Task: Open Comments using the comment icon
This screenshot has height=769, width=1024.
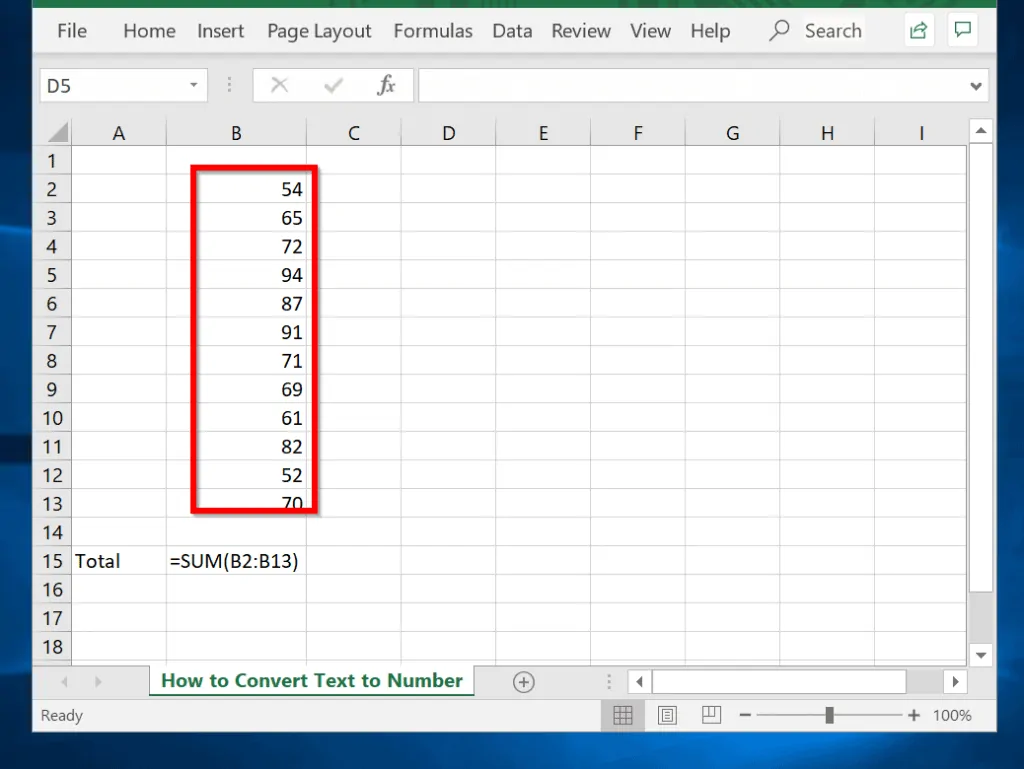Action: [x=962, y=31]
